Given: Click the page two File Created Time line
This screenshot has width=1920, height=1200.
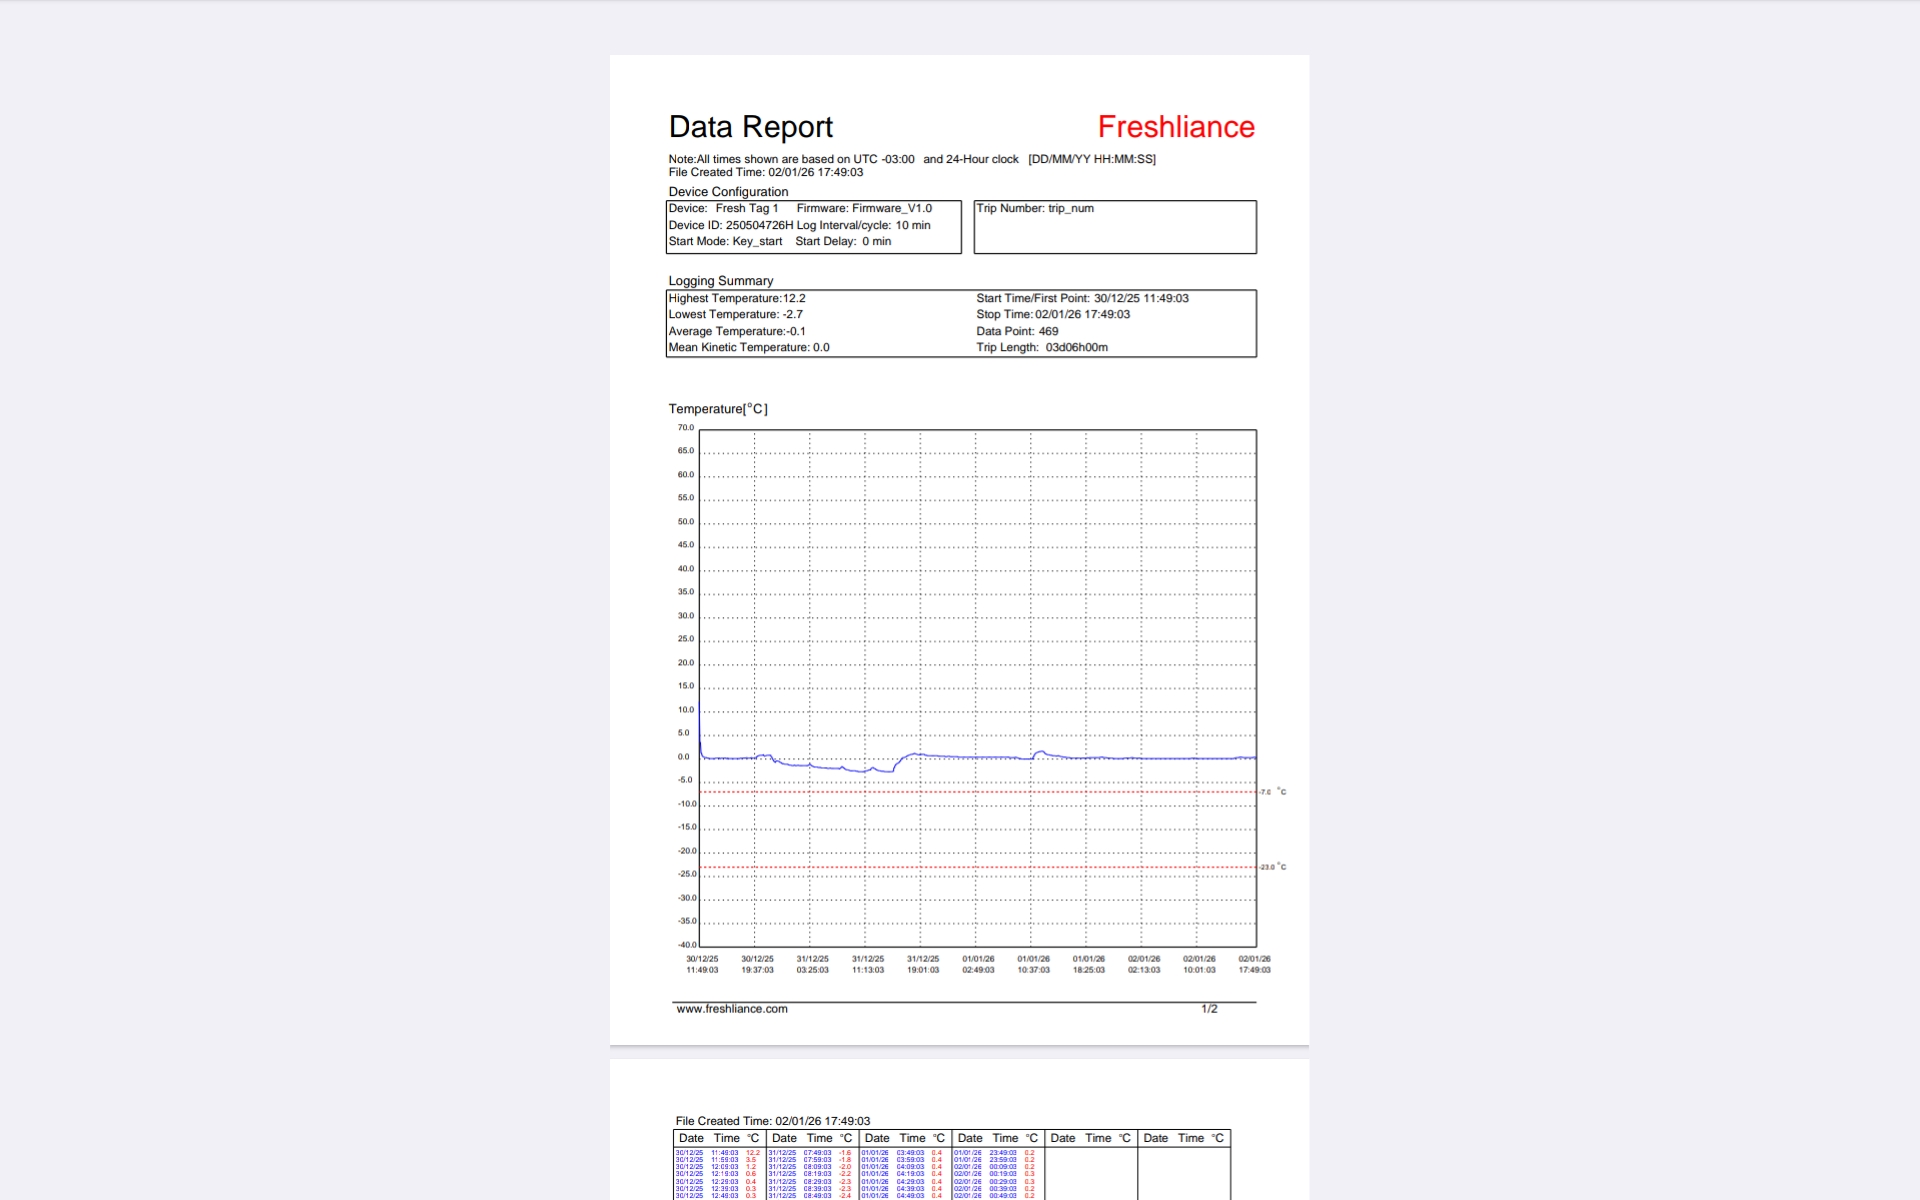Looking at the screenshot, I should [x=772, y=1121].
